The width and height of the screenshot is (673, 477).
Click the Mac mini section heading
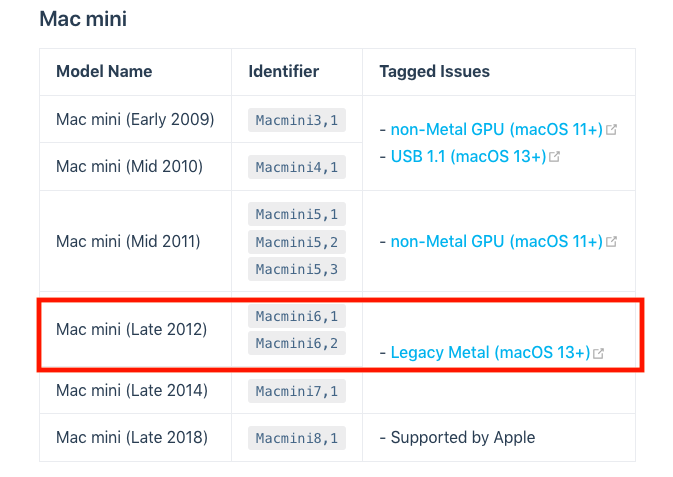(x=83, y=19)
